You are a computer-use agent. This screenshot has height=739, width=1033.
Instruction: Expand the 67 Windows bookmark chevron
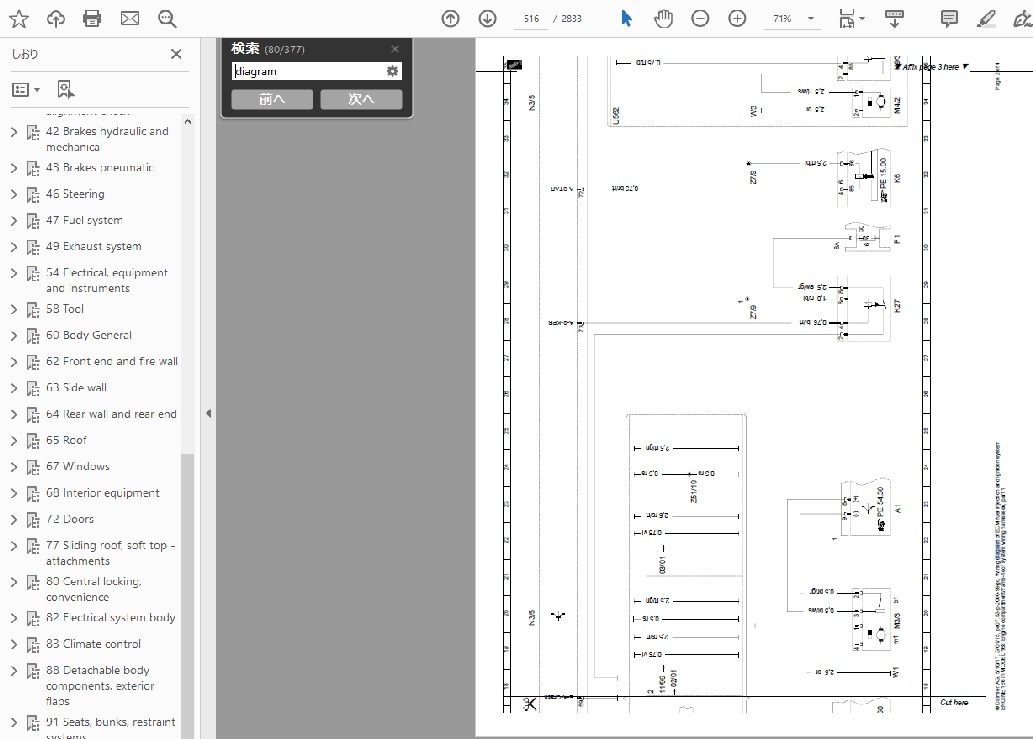tap(14, 467)
